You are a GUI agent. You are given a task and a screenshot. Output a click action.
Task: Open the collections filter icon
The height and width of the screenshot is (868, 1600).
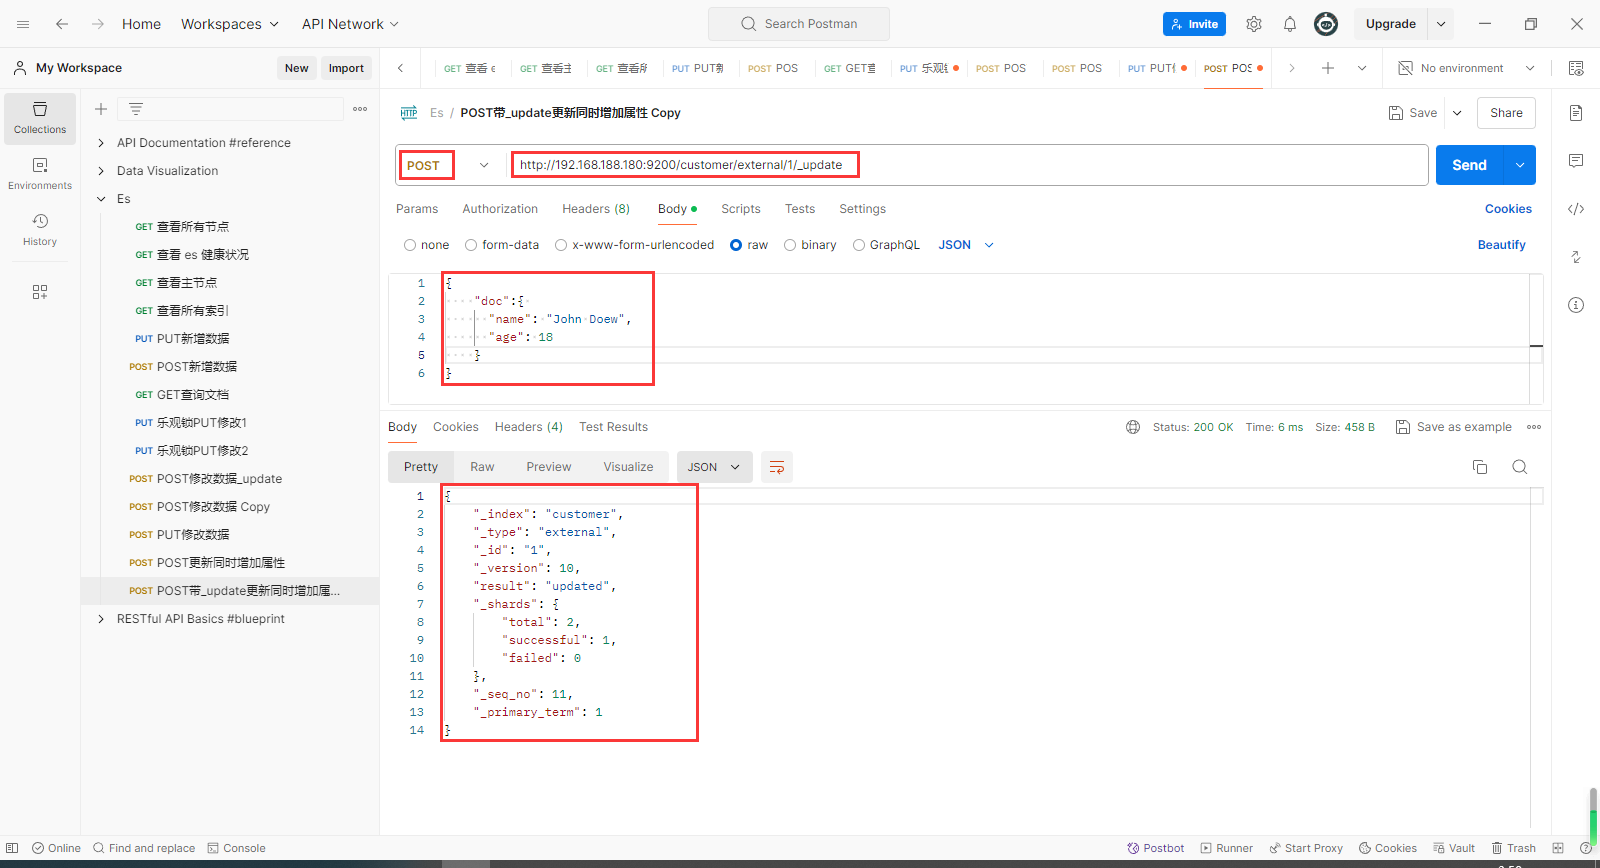coord(136,109)
